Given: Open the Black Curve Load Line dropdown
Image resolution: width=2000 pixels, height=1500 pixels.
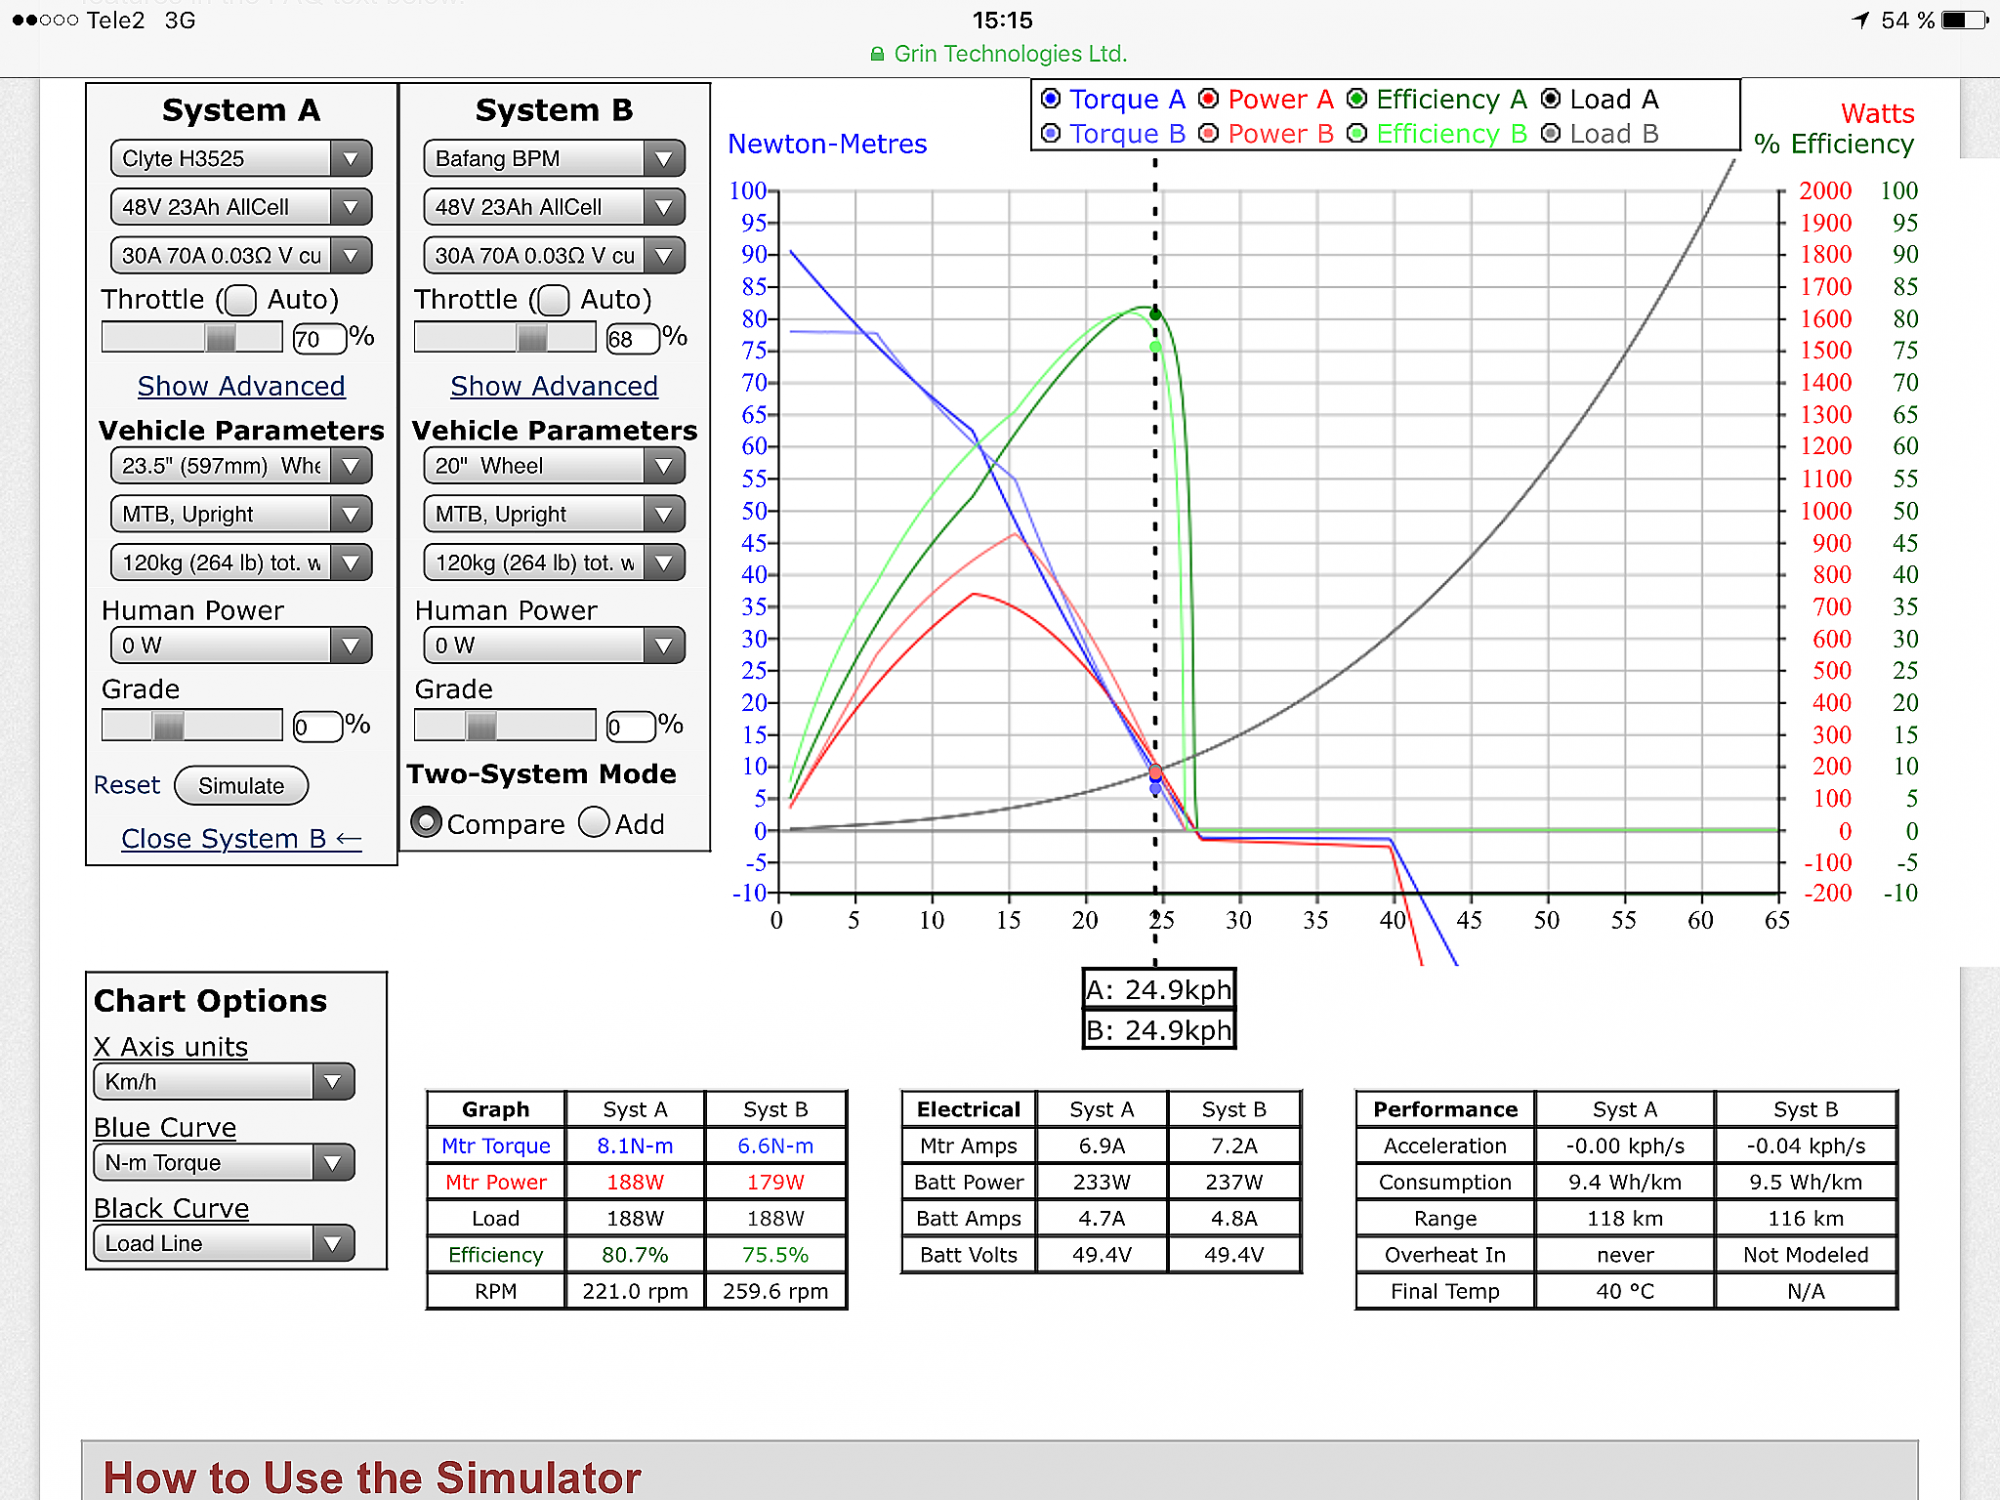Looking at the screenshot, I should click(x=223, y=1244).
